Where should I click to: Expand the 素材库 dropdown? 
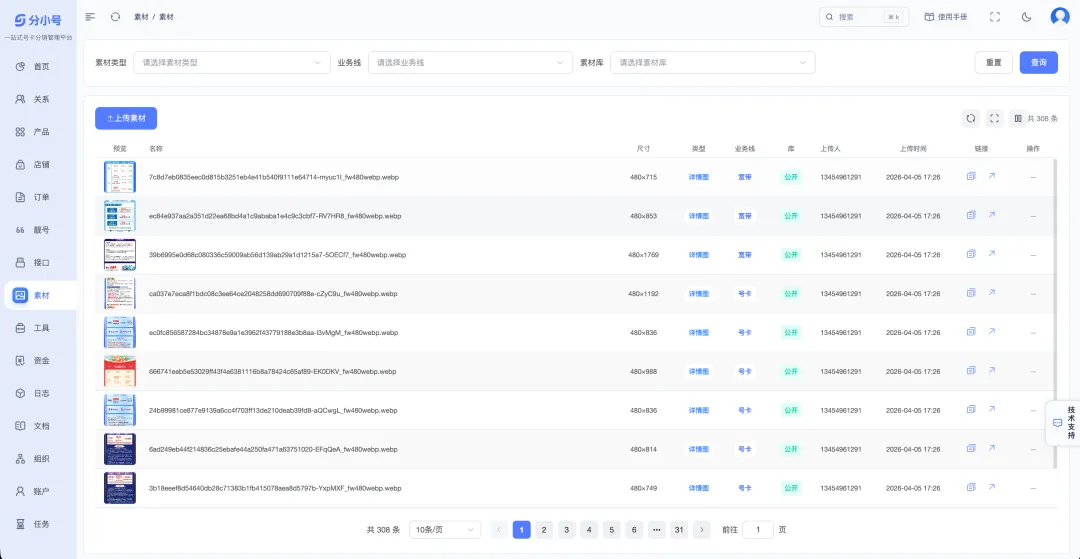tap(713, 62)
